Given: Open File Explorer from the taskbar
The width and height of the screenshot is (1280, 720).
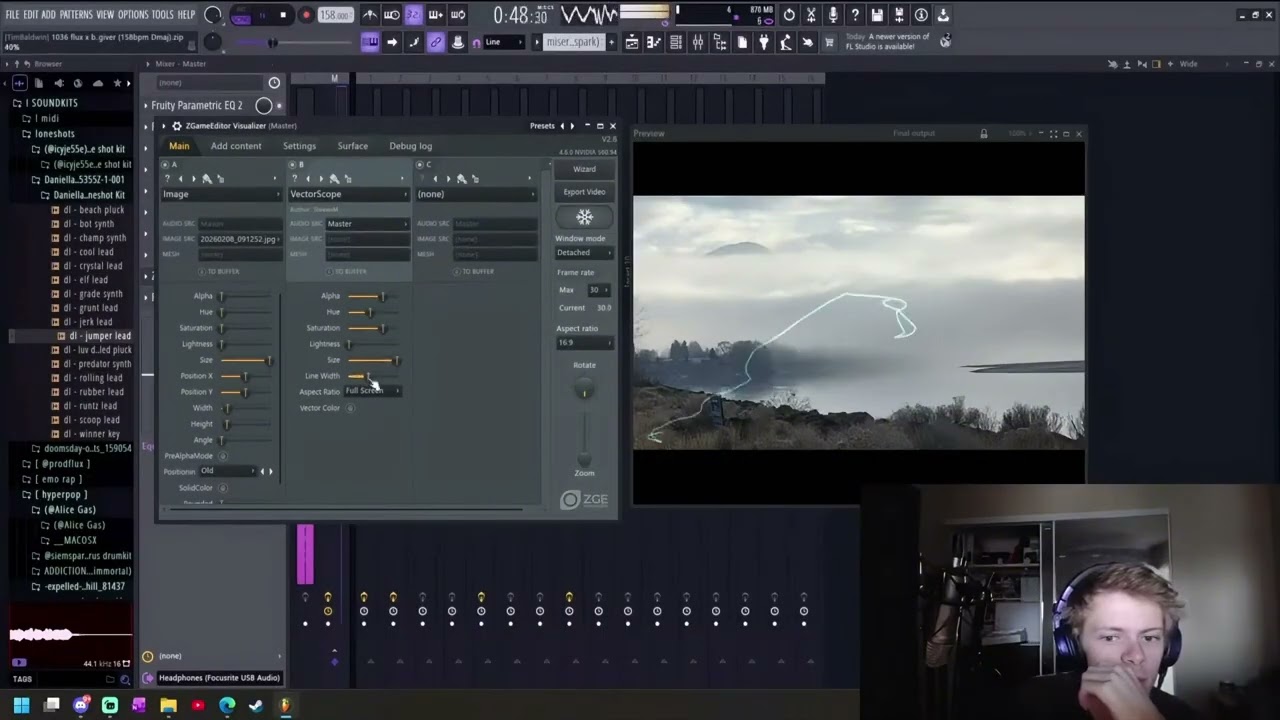Looking at the screenshot, I should [168, 705].
